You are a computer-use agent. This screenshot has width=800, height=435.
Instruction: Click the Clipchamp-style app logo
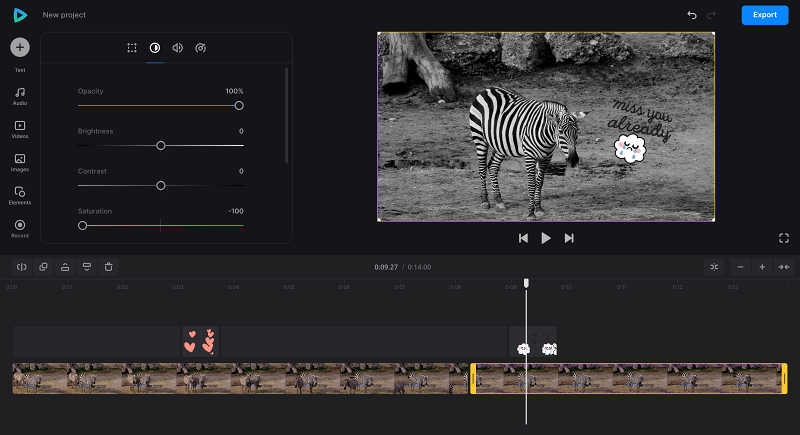pos(20,15)
